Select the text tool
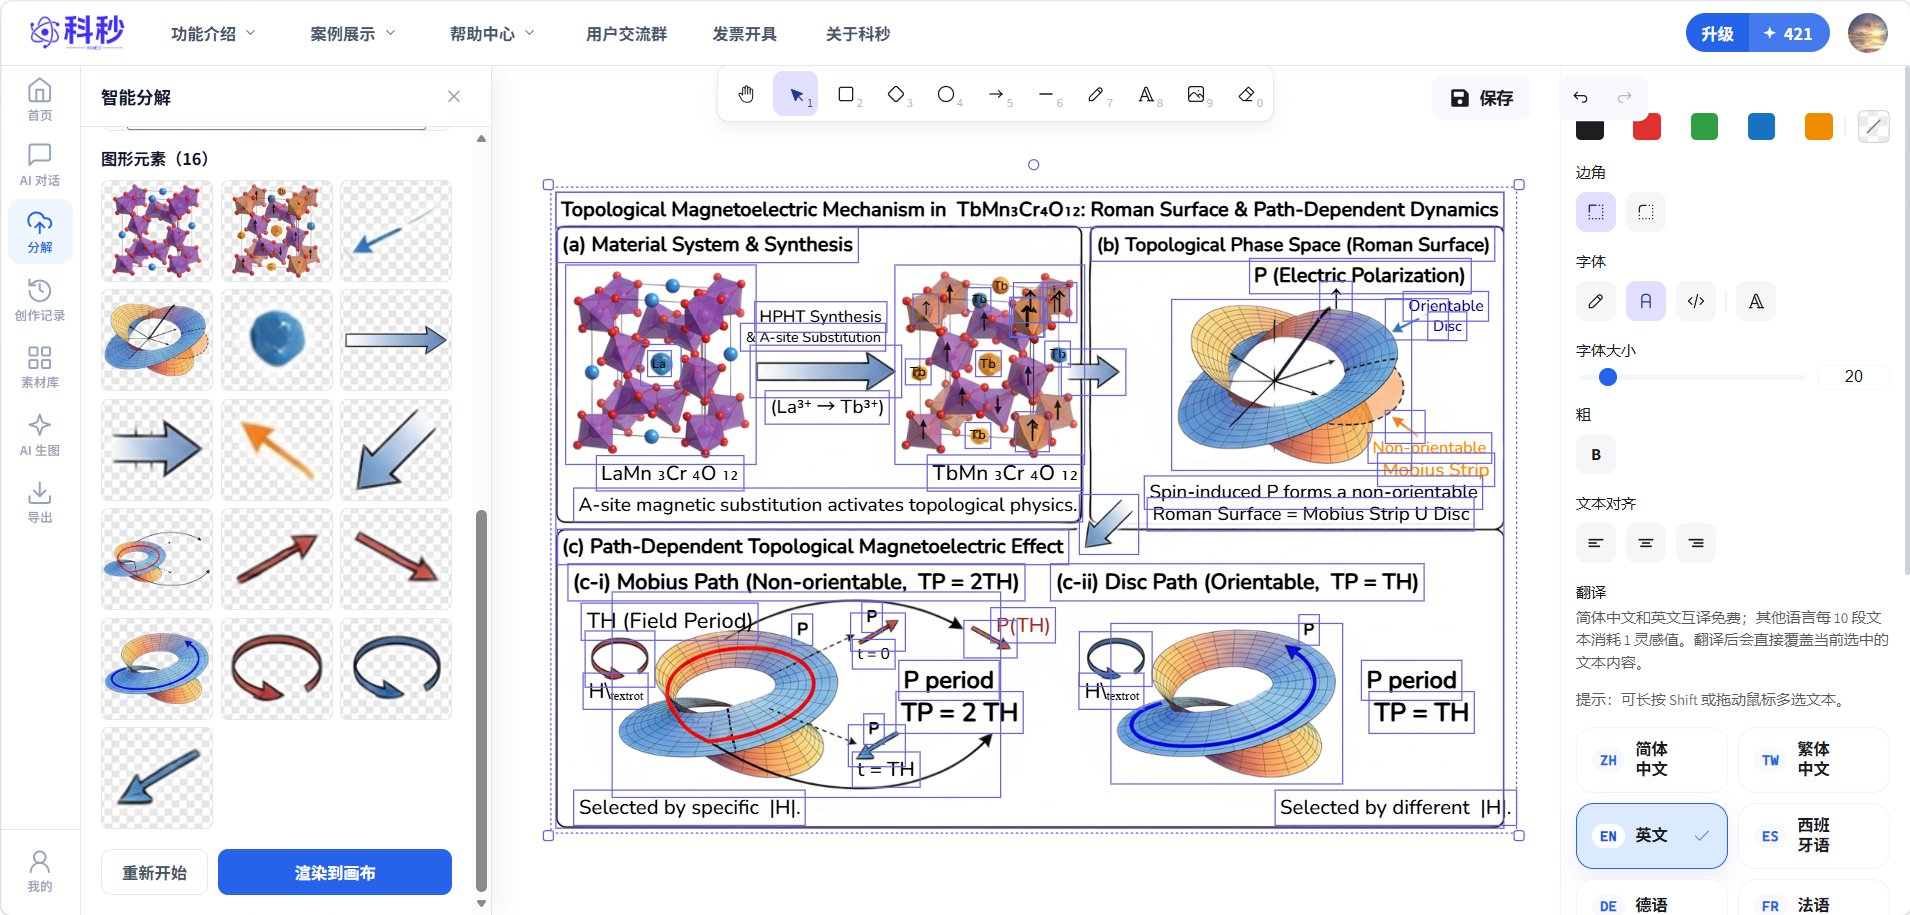Viewport: 1910px width, 915px height. 1146,95
